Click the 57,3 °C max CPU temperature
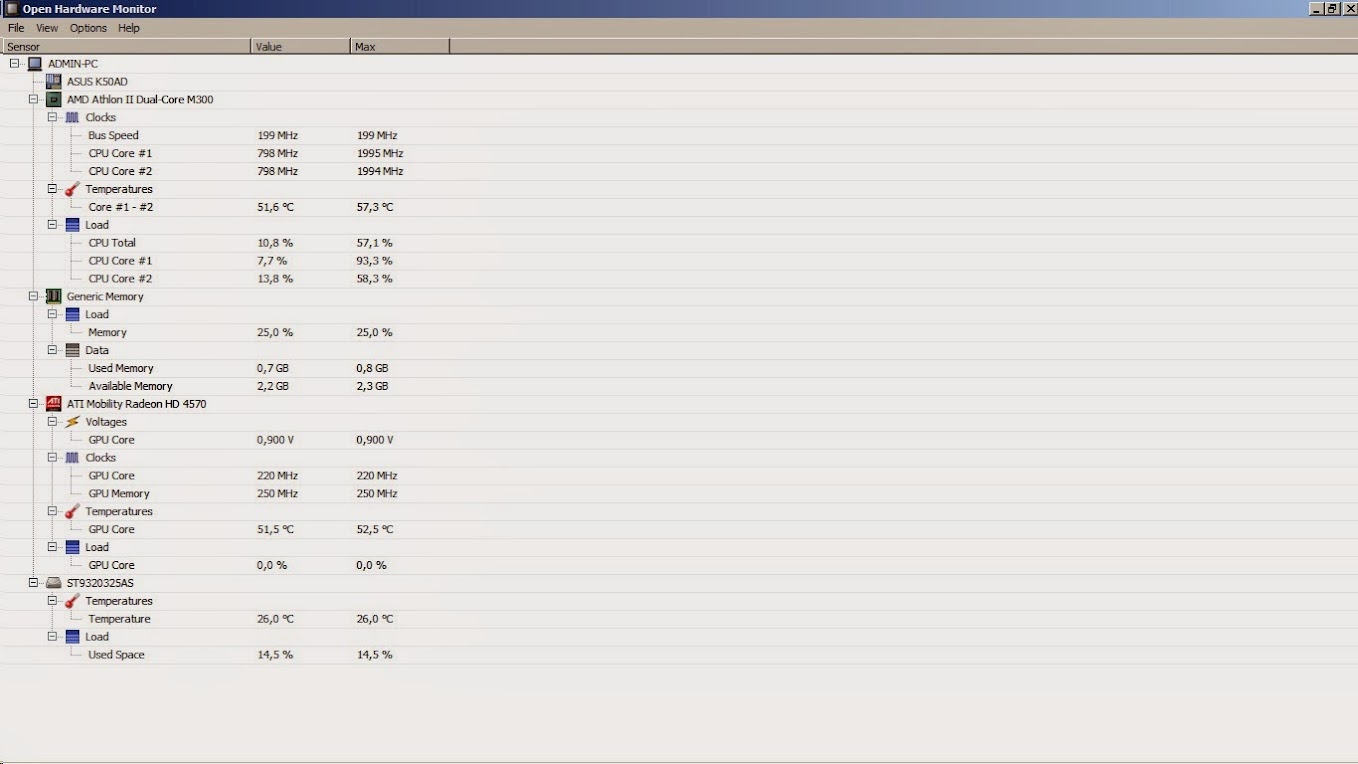This screenshot has width=1358, height=764. click(375, 207)
